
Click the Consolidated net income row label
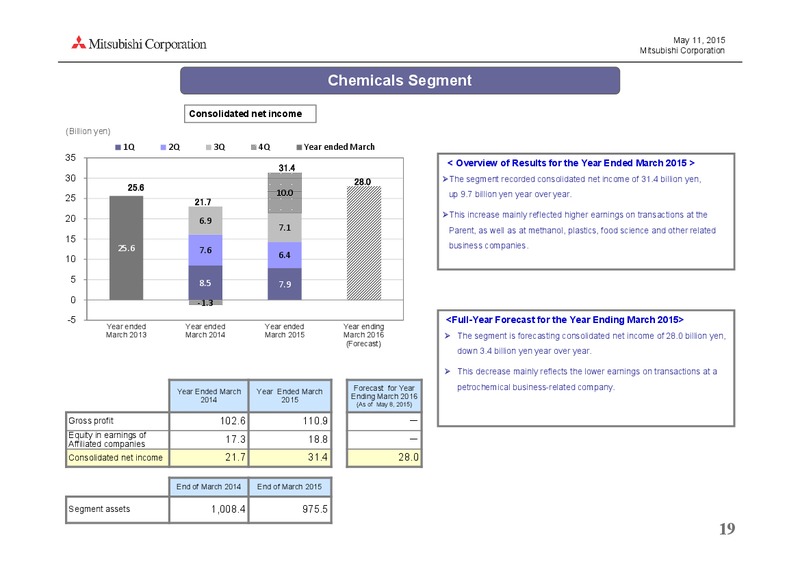point(115,458)
